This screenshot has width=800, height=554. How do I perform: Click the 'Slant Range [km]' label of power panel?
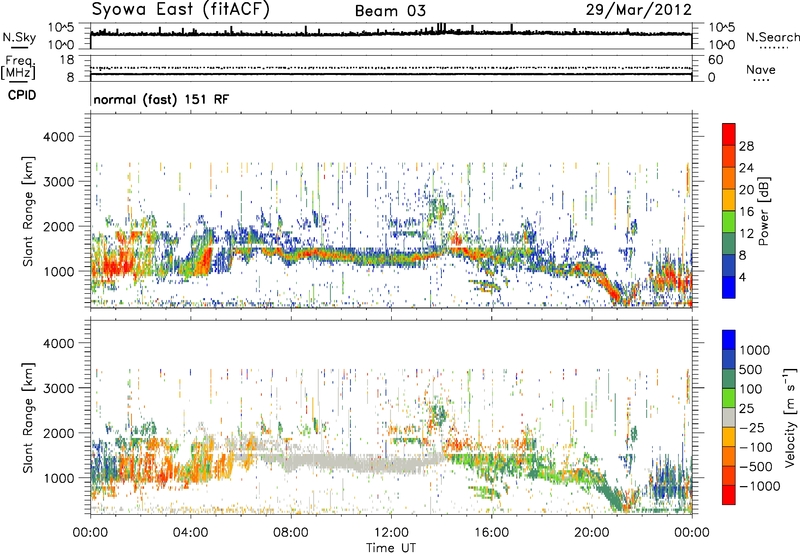(x=28, y=211)
